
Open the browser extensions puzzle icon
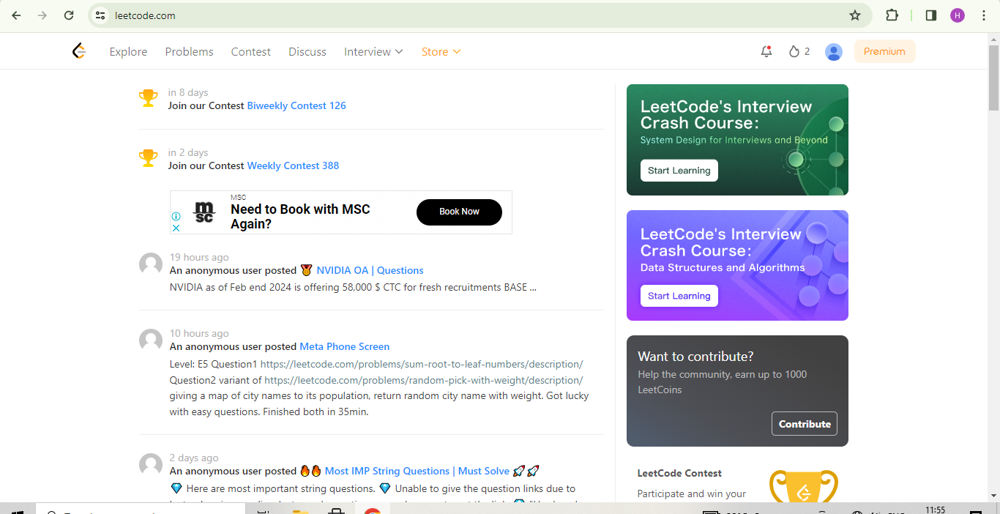click(x=892, y=16)
